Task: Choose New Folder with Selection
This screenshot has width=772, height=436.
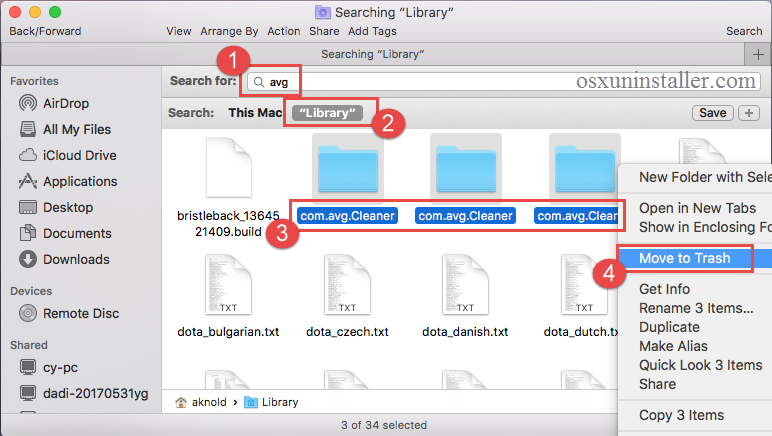Action: click(695, 177)
